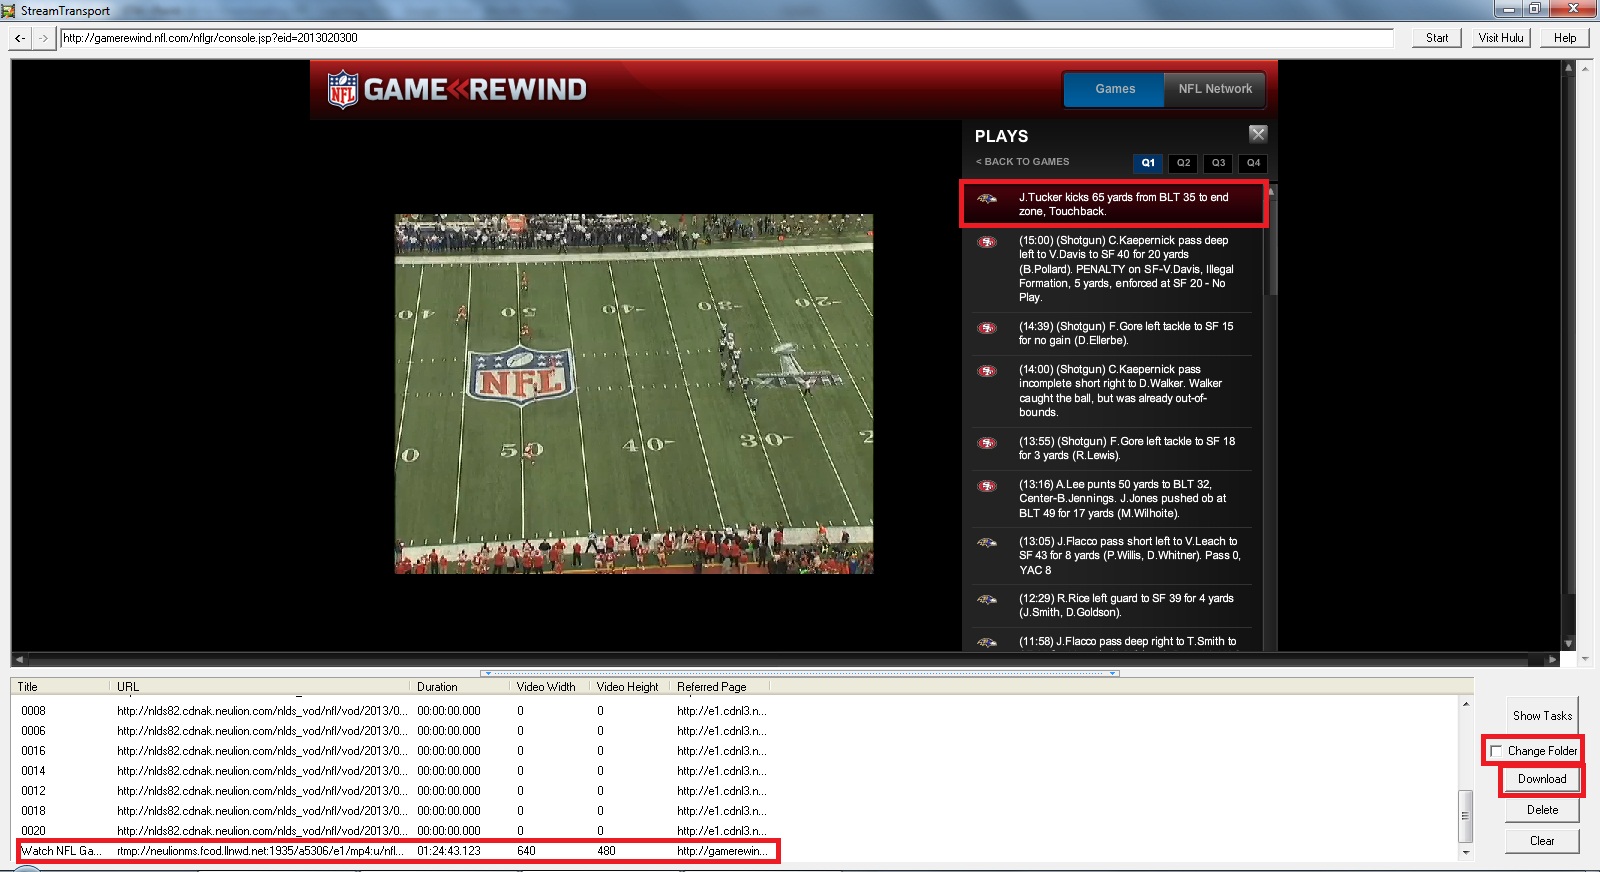1600x872 pixels.
Task: Select the "J.Tucker kicks 65 yards" play
Action: pos(1114,204)
